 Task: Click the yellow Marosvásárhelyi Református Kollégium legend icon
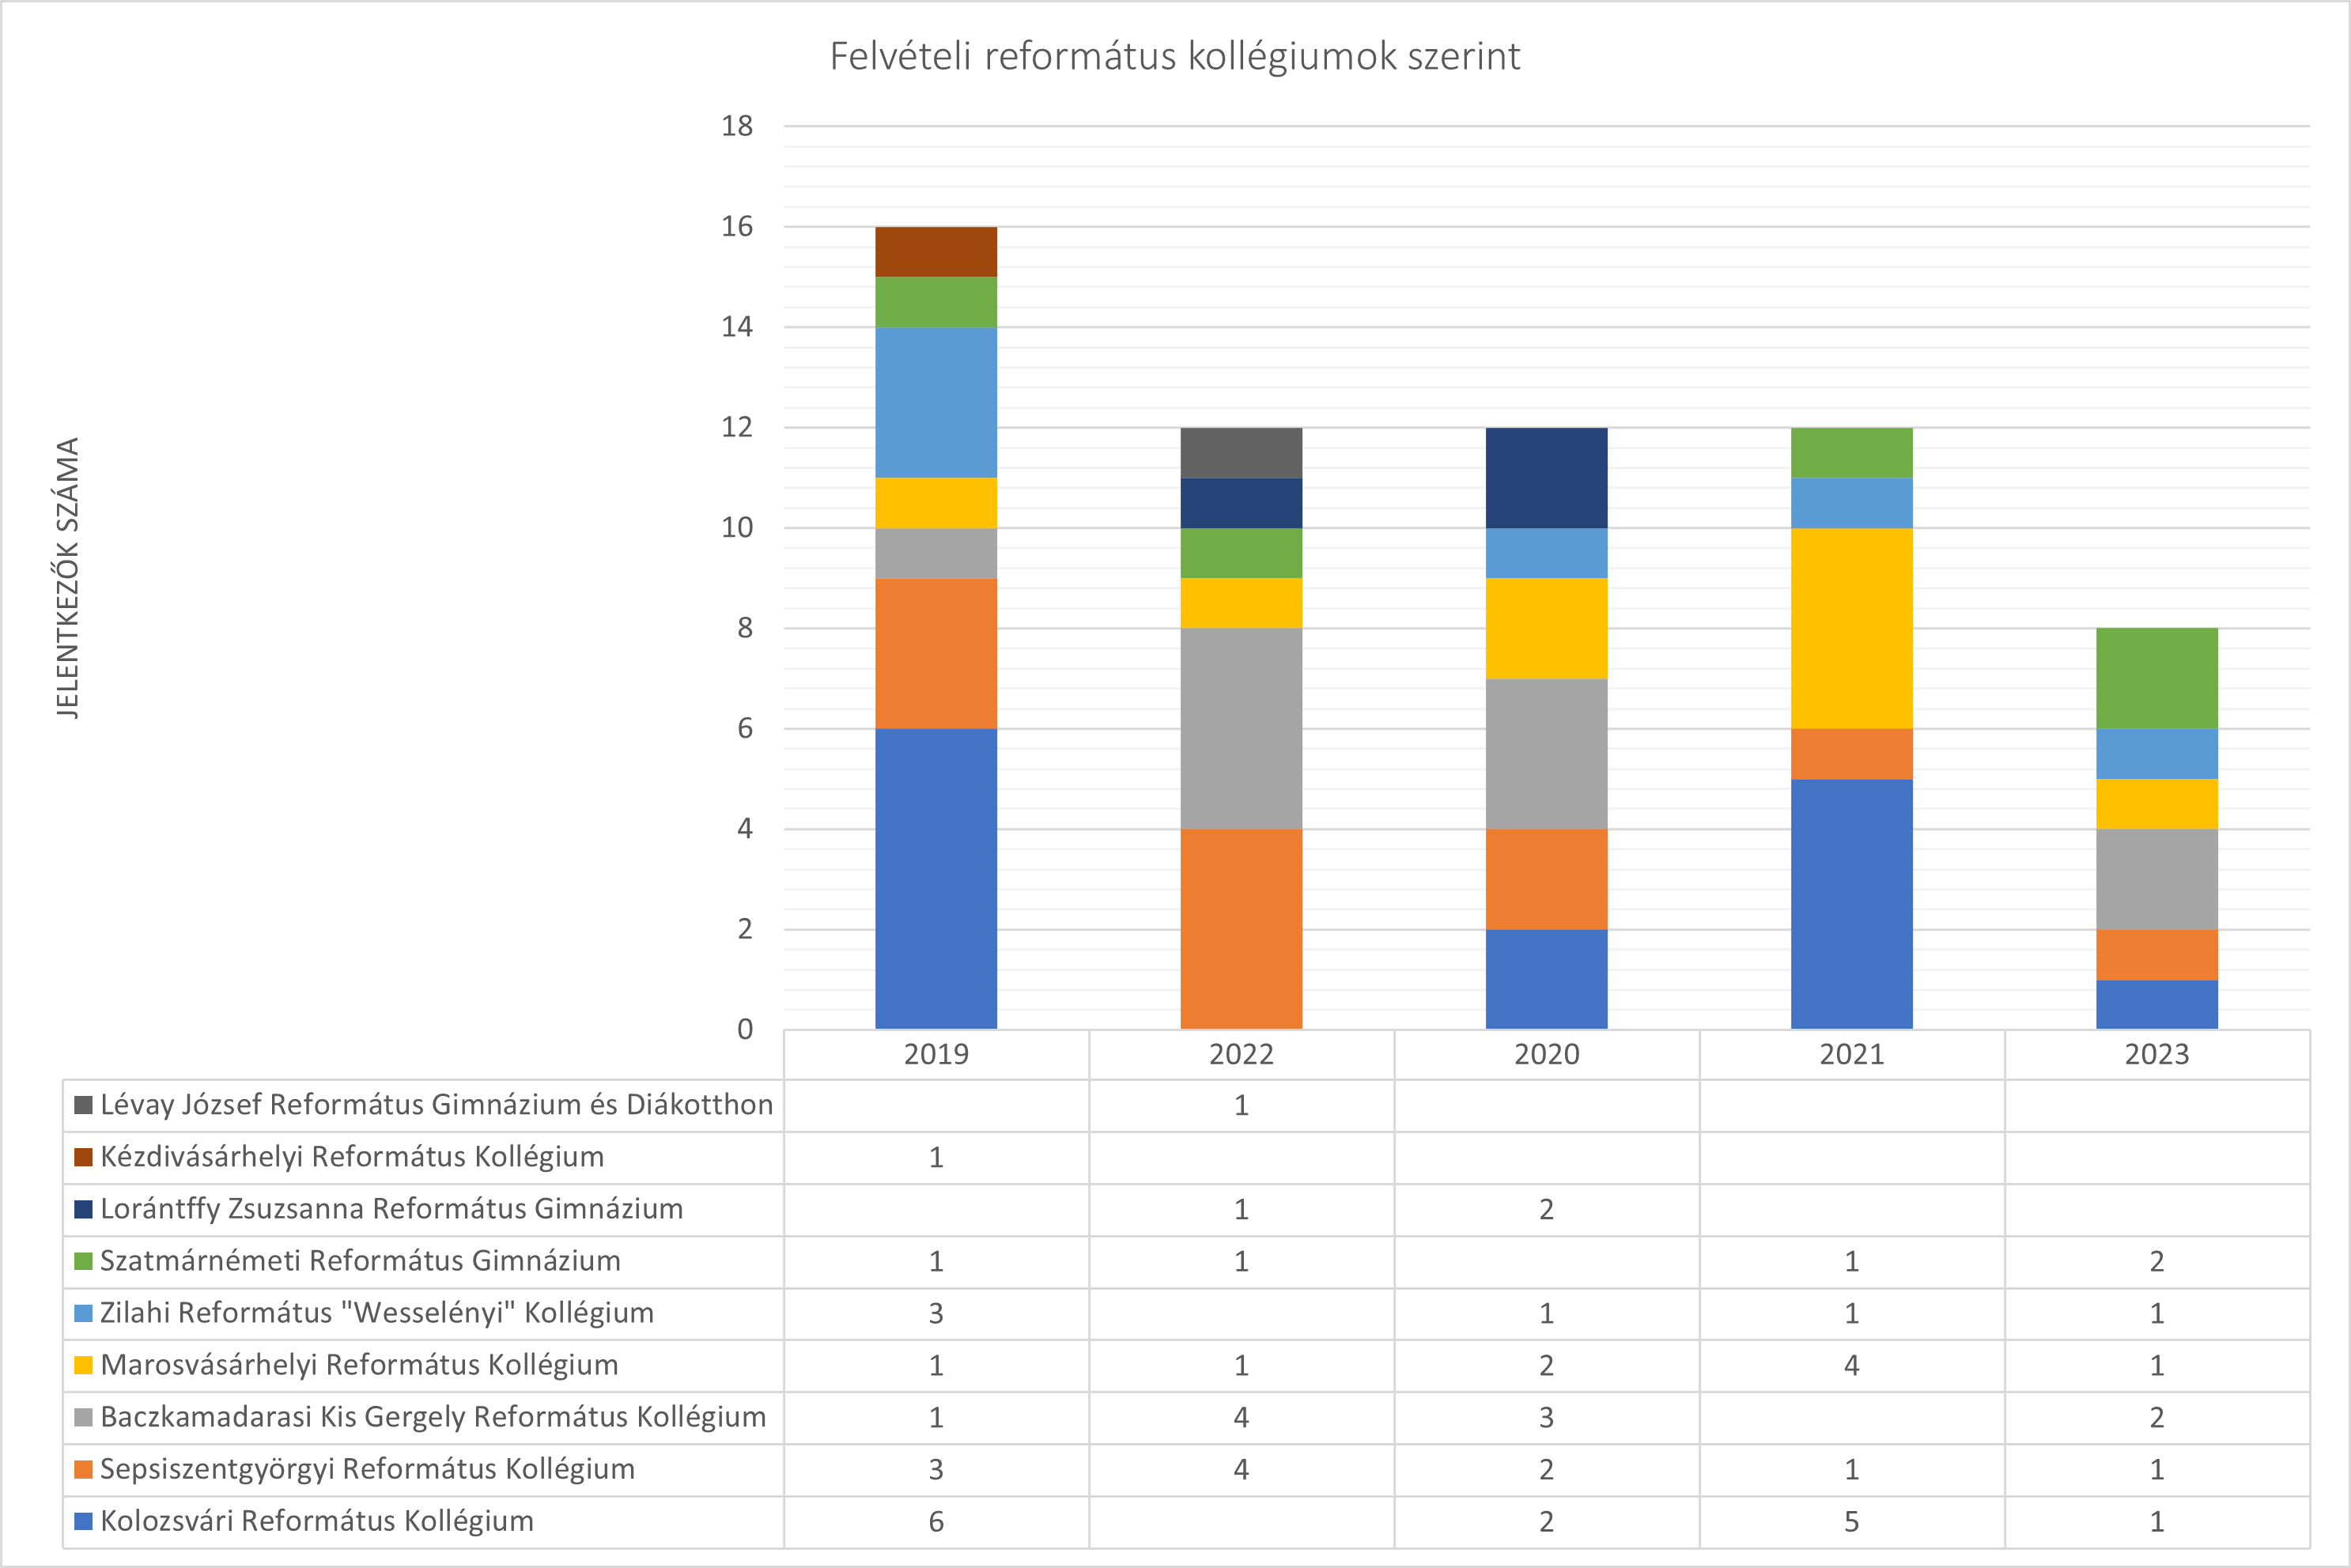point(83,1365)
